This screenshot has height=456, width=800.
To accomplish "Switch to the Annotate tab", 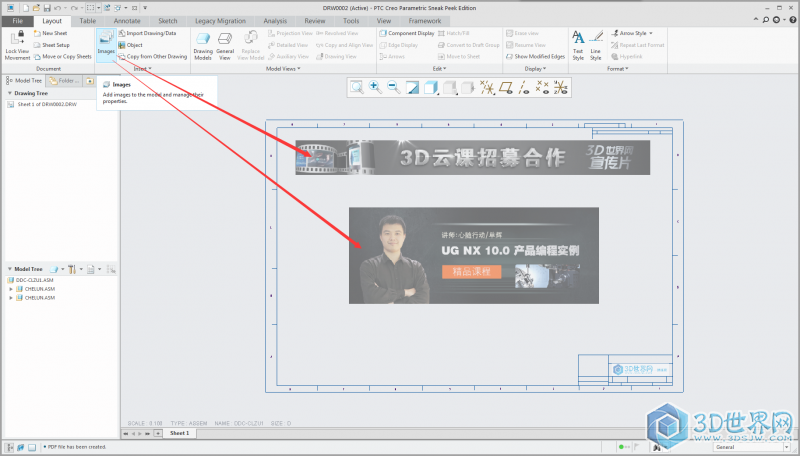I will coord(127,21).
